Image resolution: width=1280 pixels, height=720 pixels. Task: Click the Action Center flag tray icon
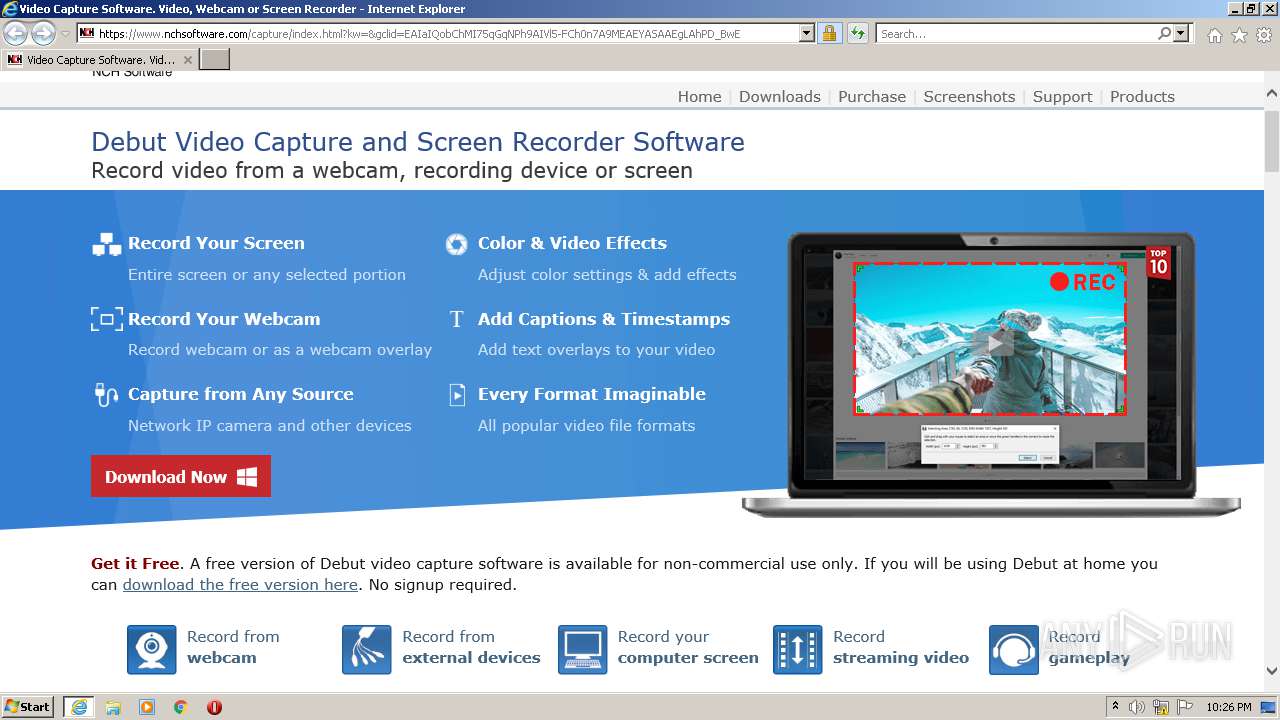point(1186,707)
